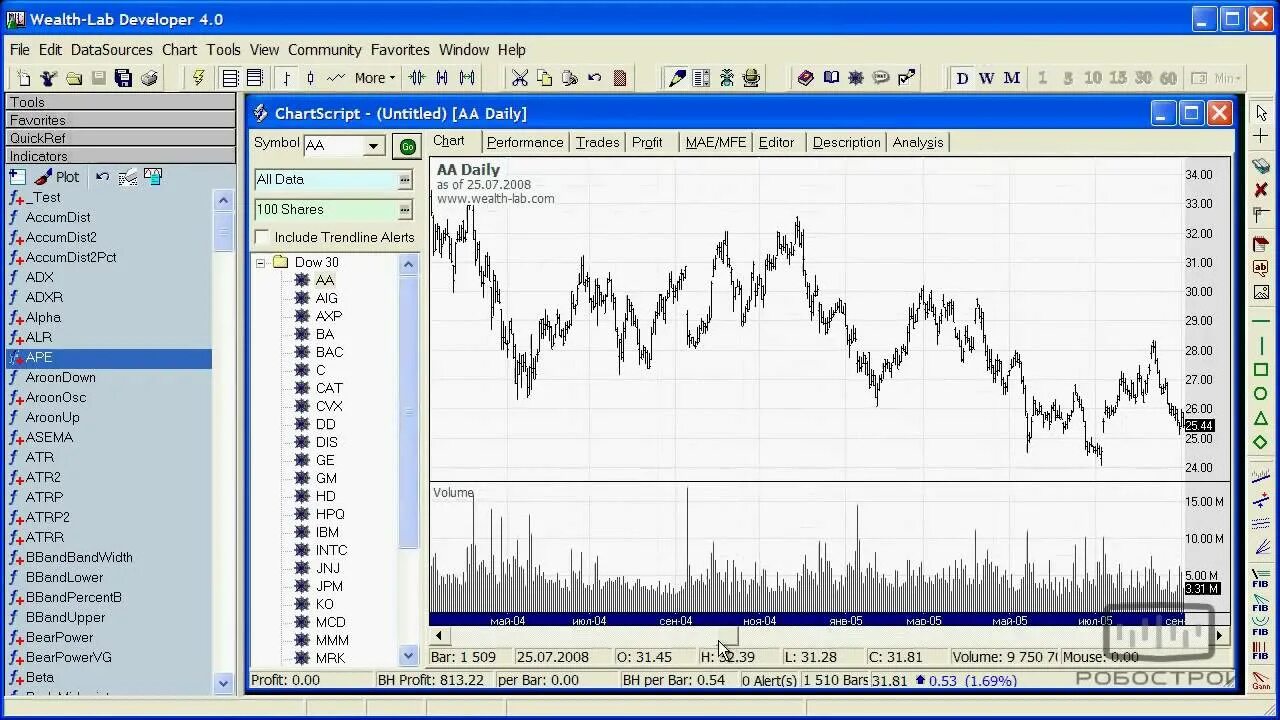Enable Include Trendline Alerts checkbox
This screenshot has height=720, width=1280.
(263, 237)
